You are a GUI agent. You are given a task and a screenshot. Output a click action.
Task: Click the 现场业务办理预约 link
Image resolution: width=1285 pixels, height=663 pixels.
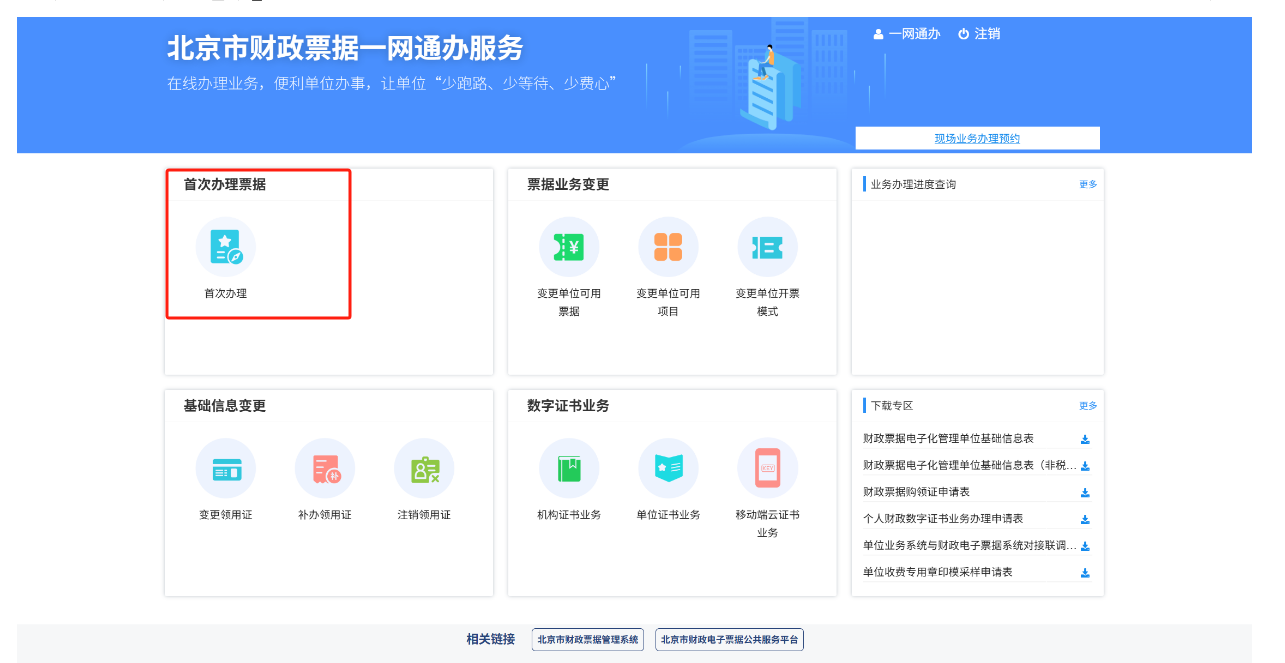(x=977, y=139)
